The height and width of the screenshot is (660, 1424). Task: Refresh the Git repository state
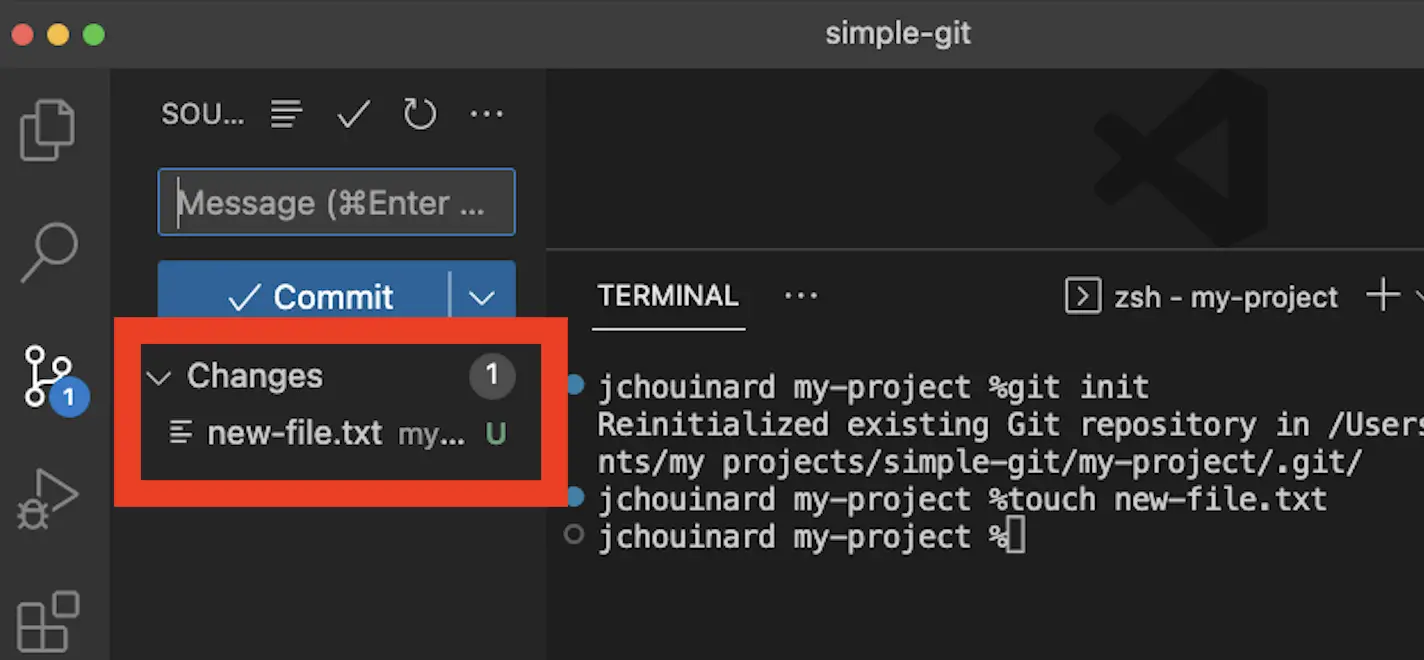(x=420, y=113)
